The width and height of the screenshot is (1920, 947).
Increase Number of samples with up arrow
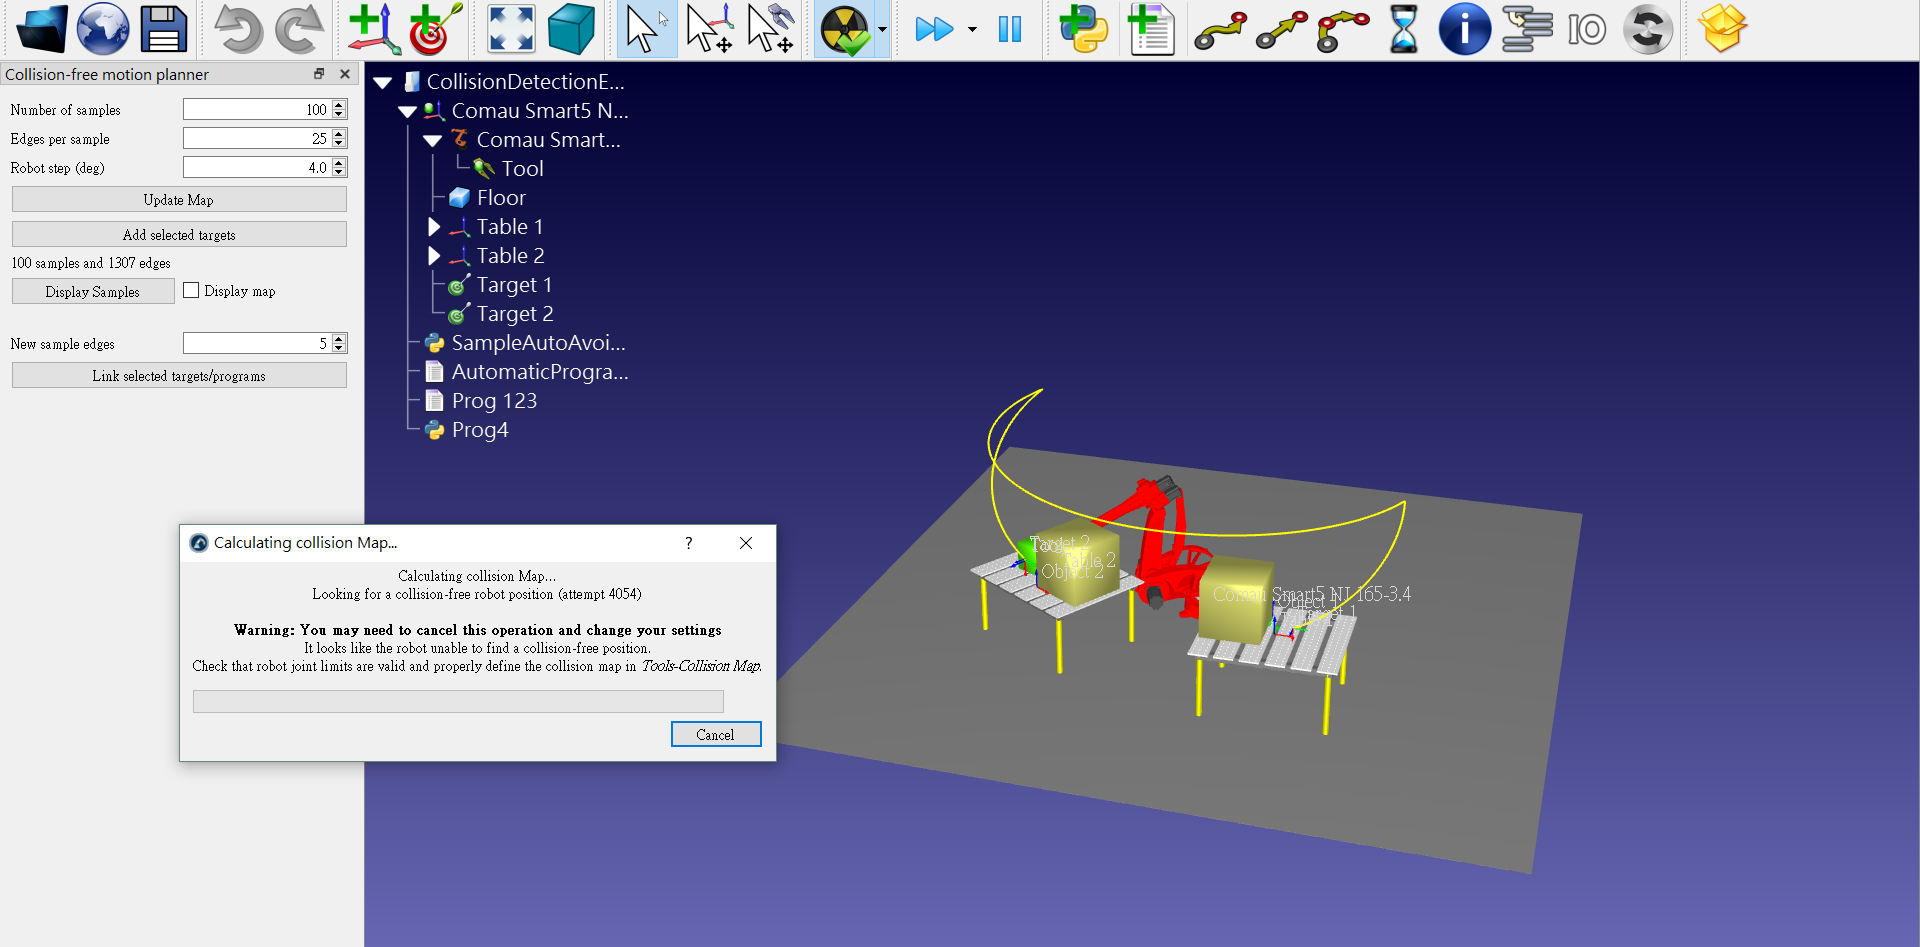[339, 104]
